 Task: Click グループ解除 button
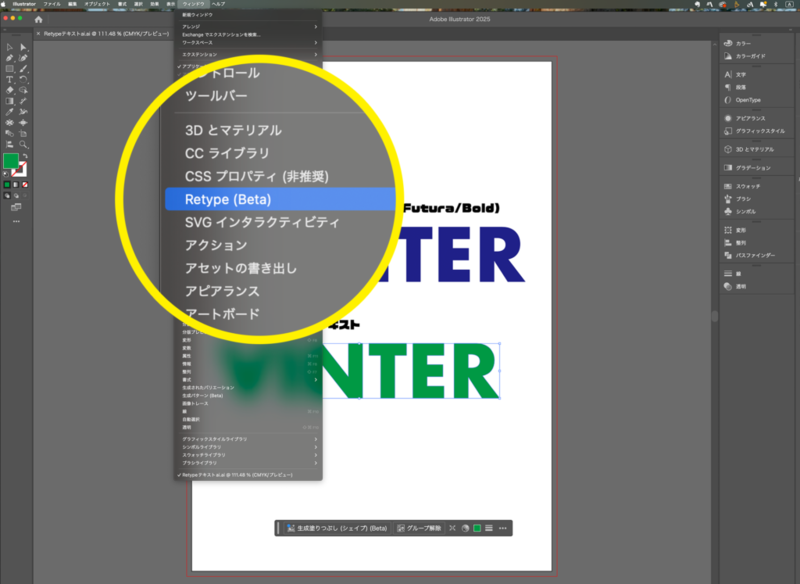(x=419, y=528)
